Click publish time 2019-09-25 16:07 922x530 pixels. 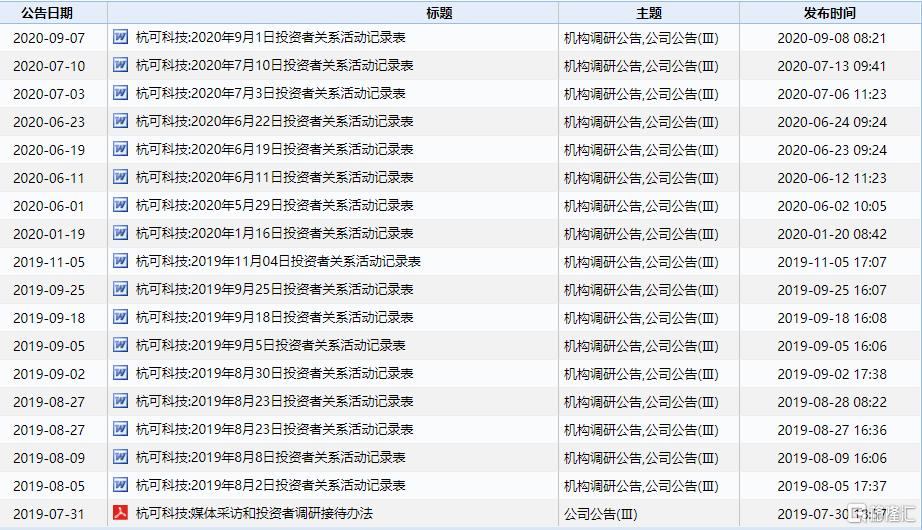click(831, 290)
